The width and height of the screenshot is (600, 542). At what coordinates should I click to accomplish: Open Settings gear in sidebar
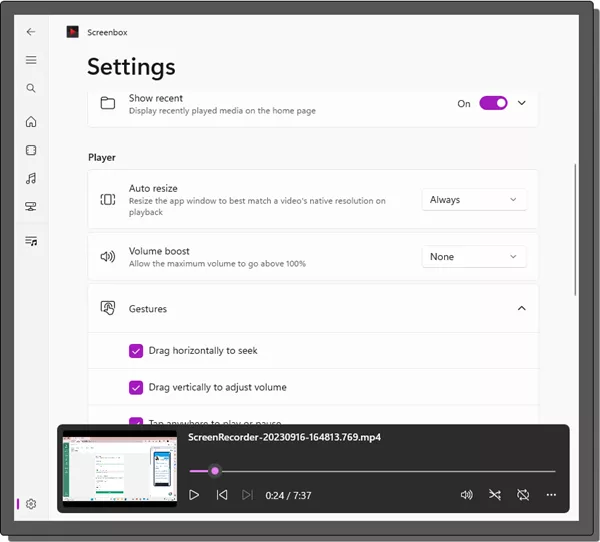coord(31,504)
